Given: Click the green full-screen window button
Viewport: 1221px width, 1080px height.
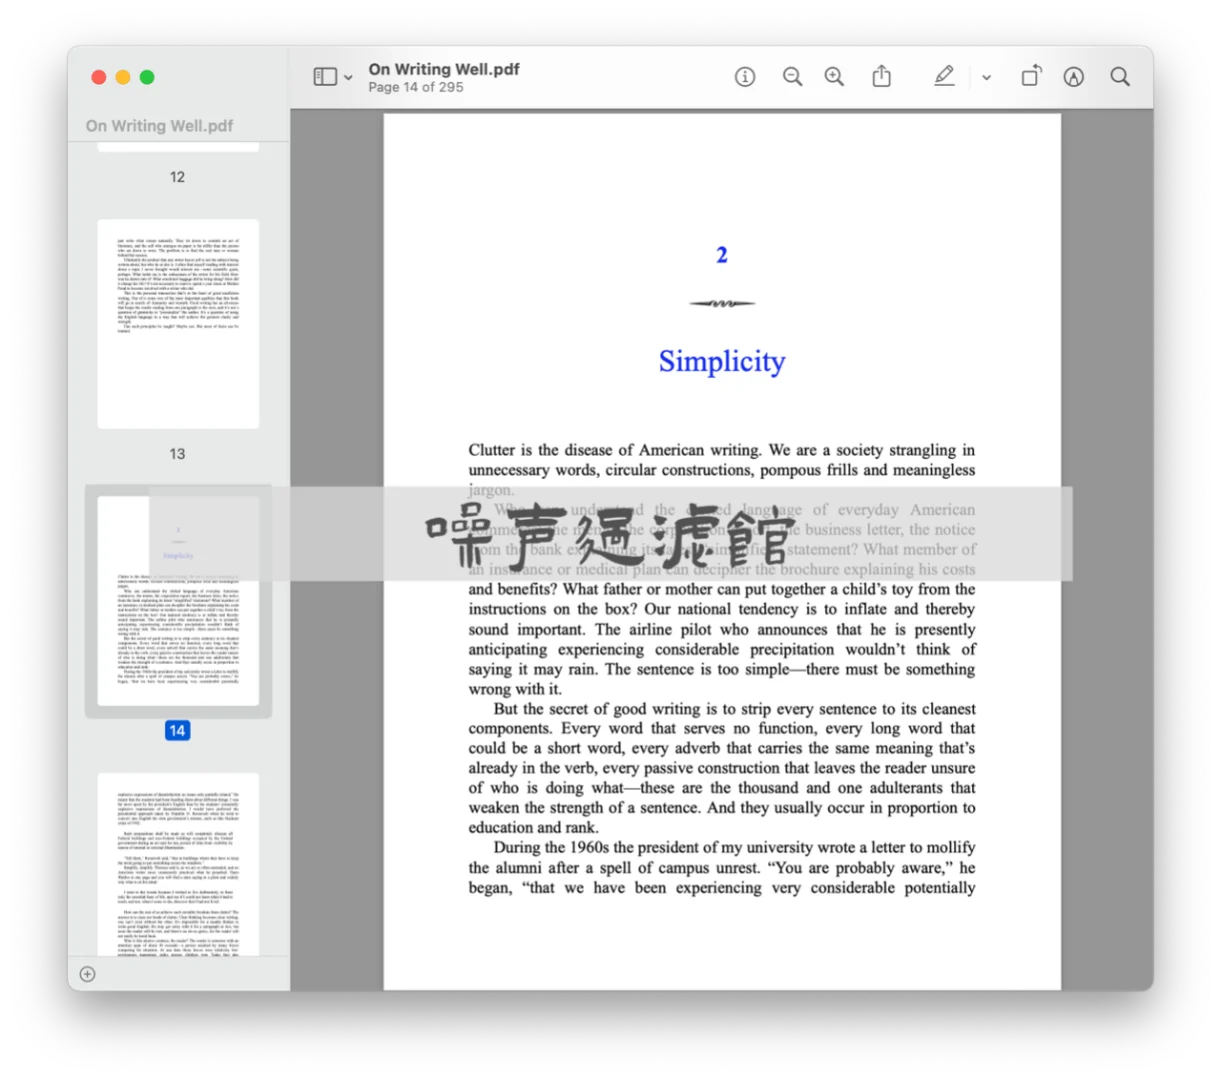Looking at the screenshot, I should (x=147, y=77).
